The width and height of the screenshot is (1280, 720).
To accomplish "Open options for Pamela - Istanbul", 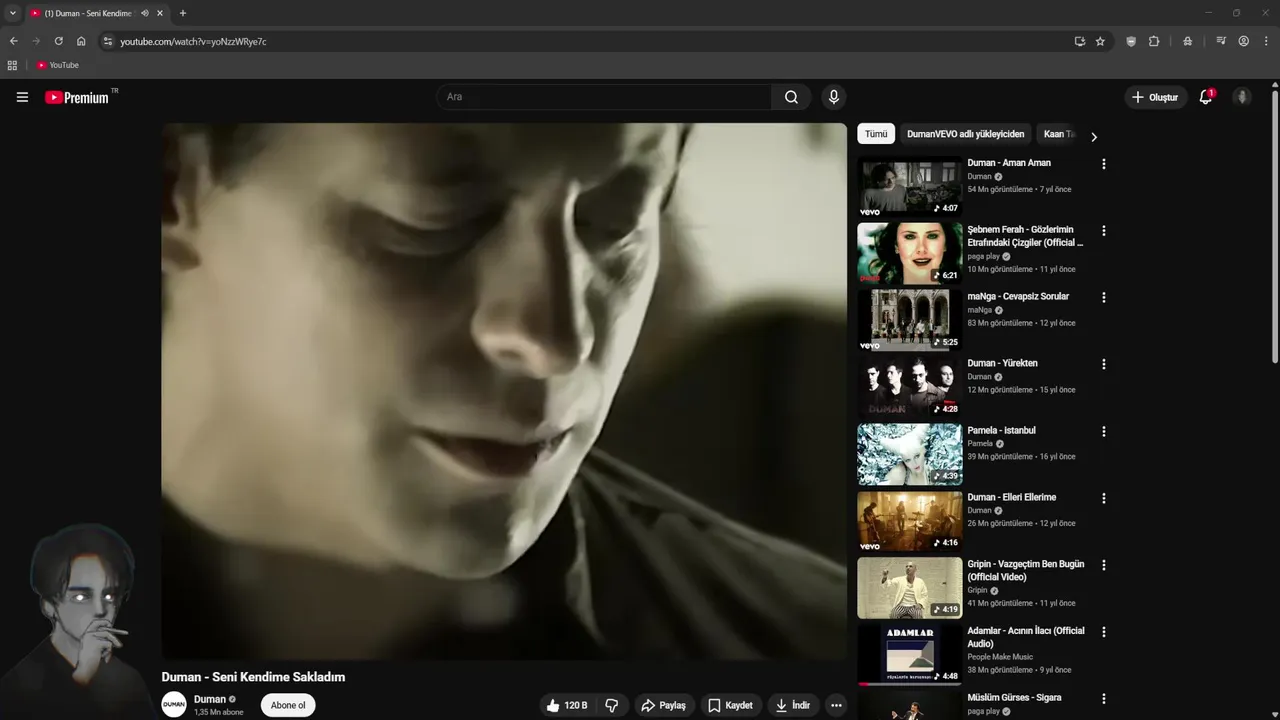I will (1104, 432).
